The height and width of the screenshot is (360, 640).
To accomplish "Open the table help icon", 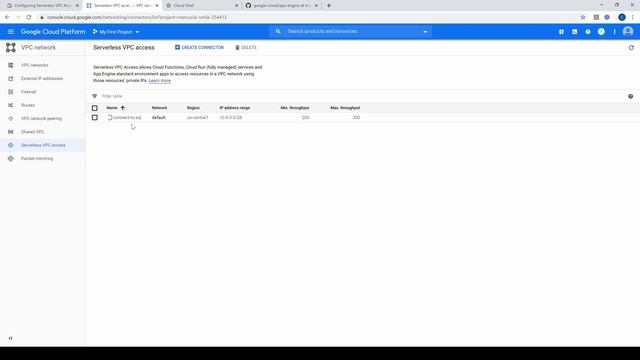I will [631, 96].
